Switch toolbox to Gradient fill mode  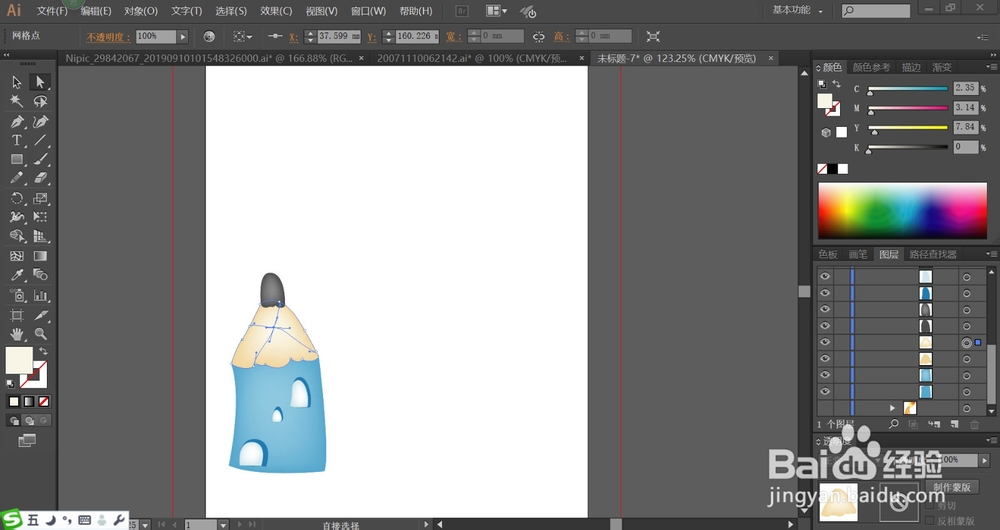pyautogui.click(x=29, y=401)
